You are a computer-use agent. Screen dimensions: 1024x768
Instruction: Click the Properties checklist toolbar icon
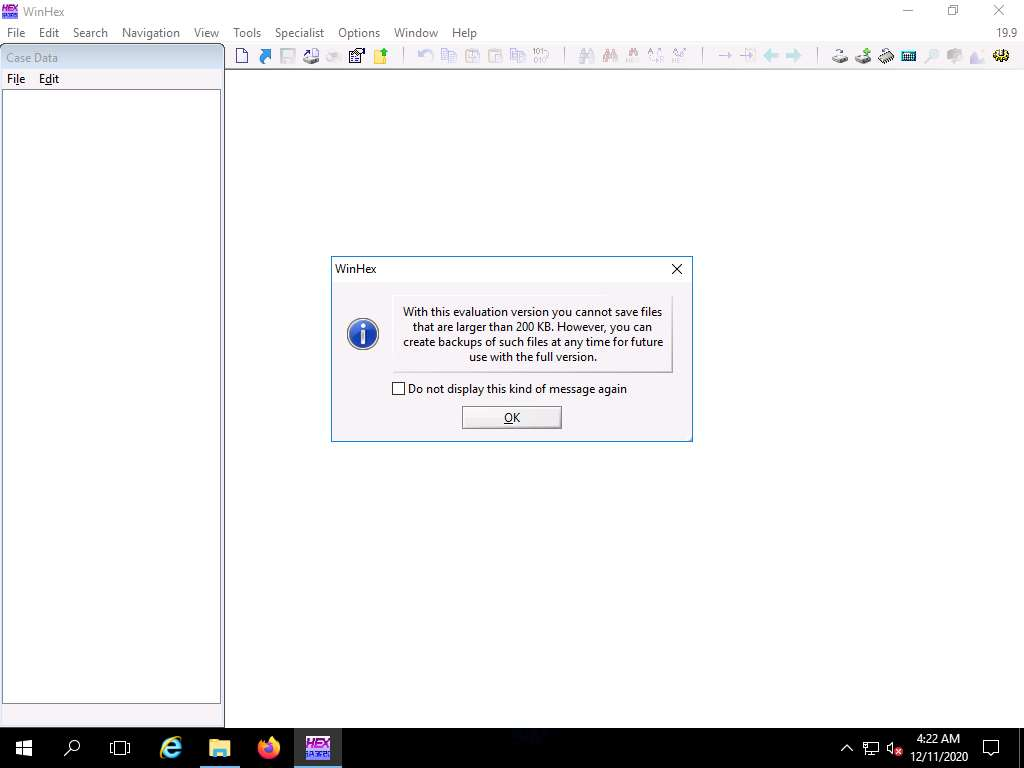356,56
